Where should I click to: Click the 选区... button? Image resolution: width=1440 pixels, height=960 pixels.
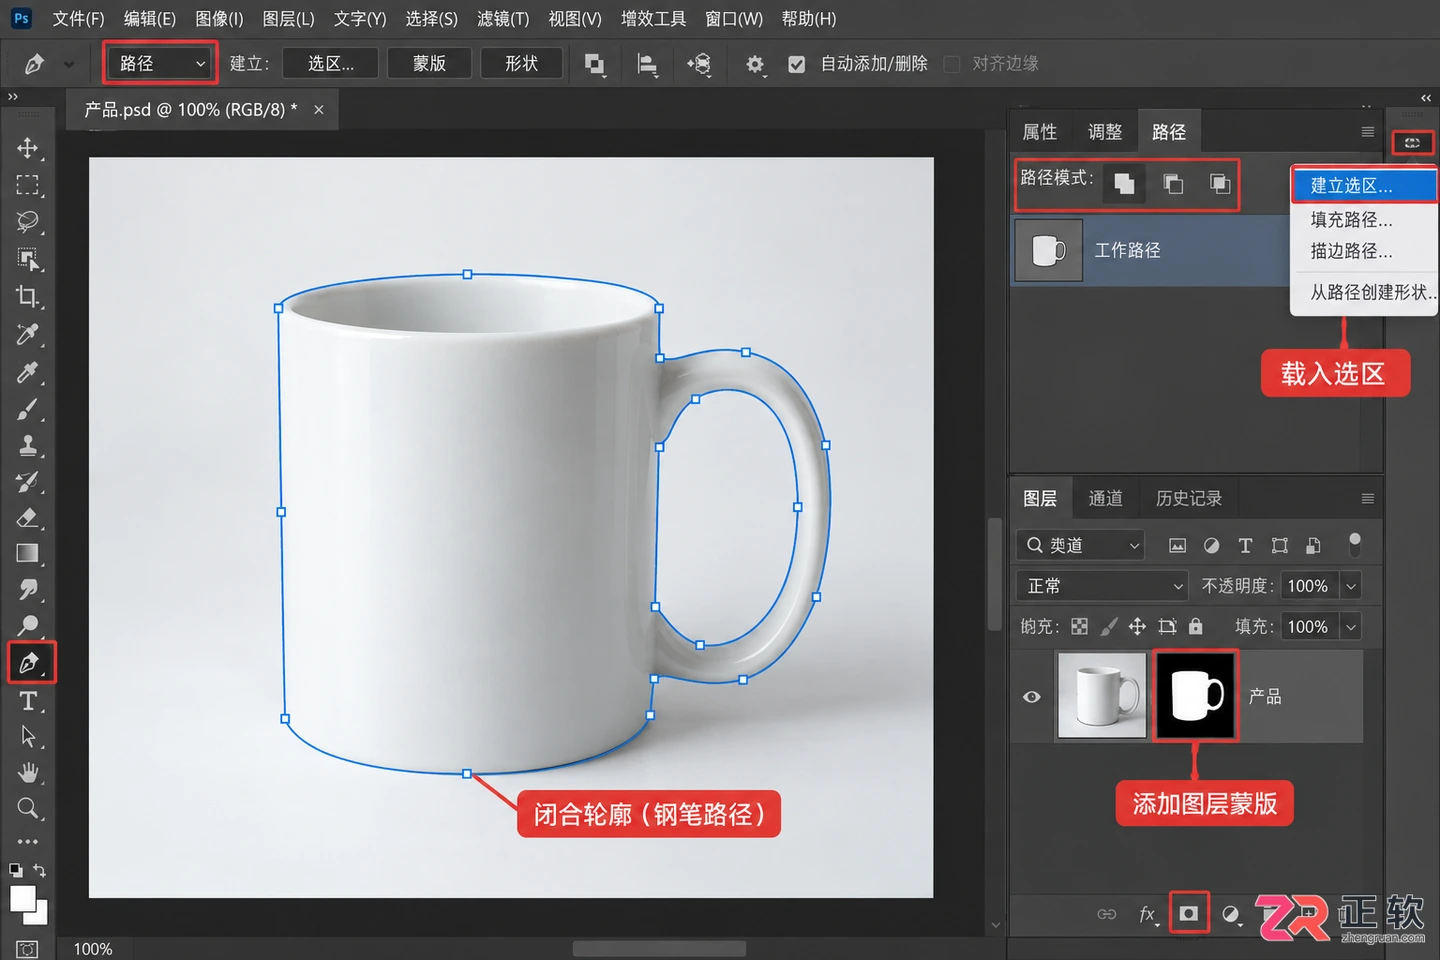(331, 64)
